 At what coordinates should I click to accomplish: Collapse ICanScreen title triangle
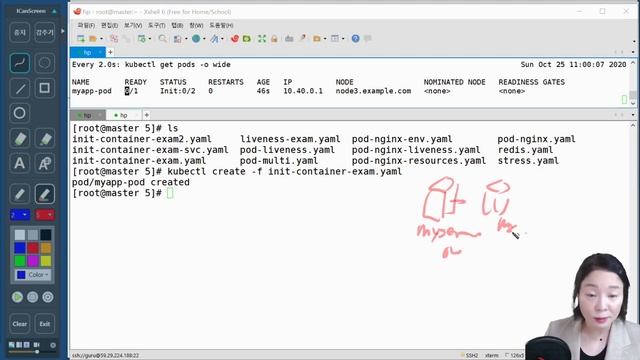coord(54,11)
